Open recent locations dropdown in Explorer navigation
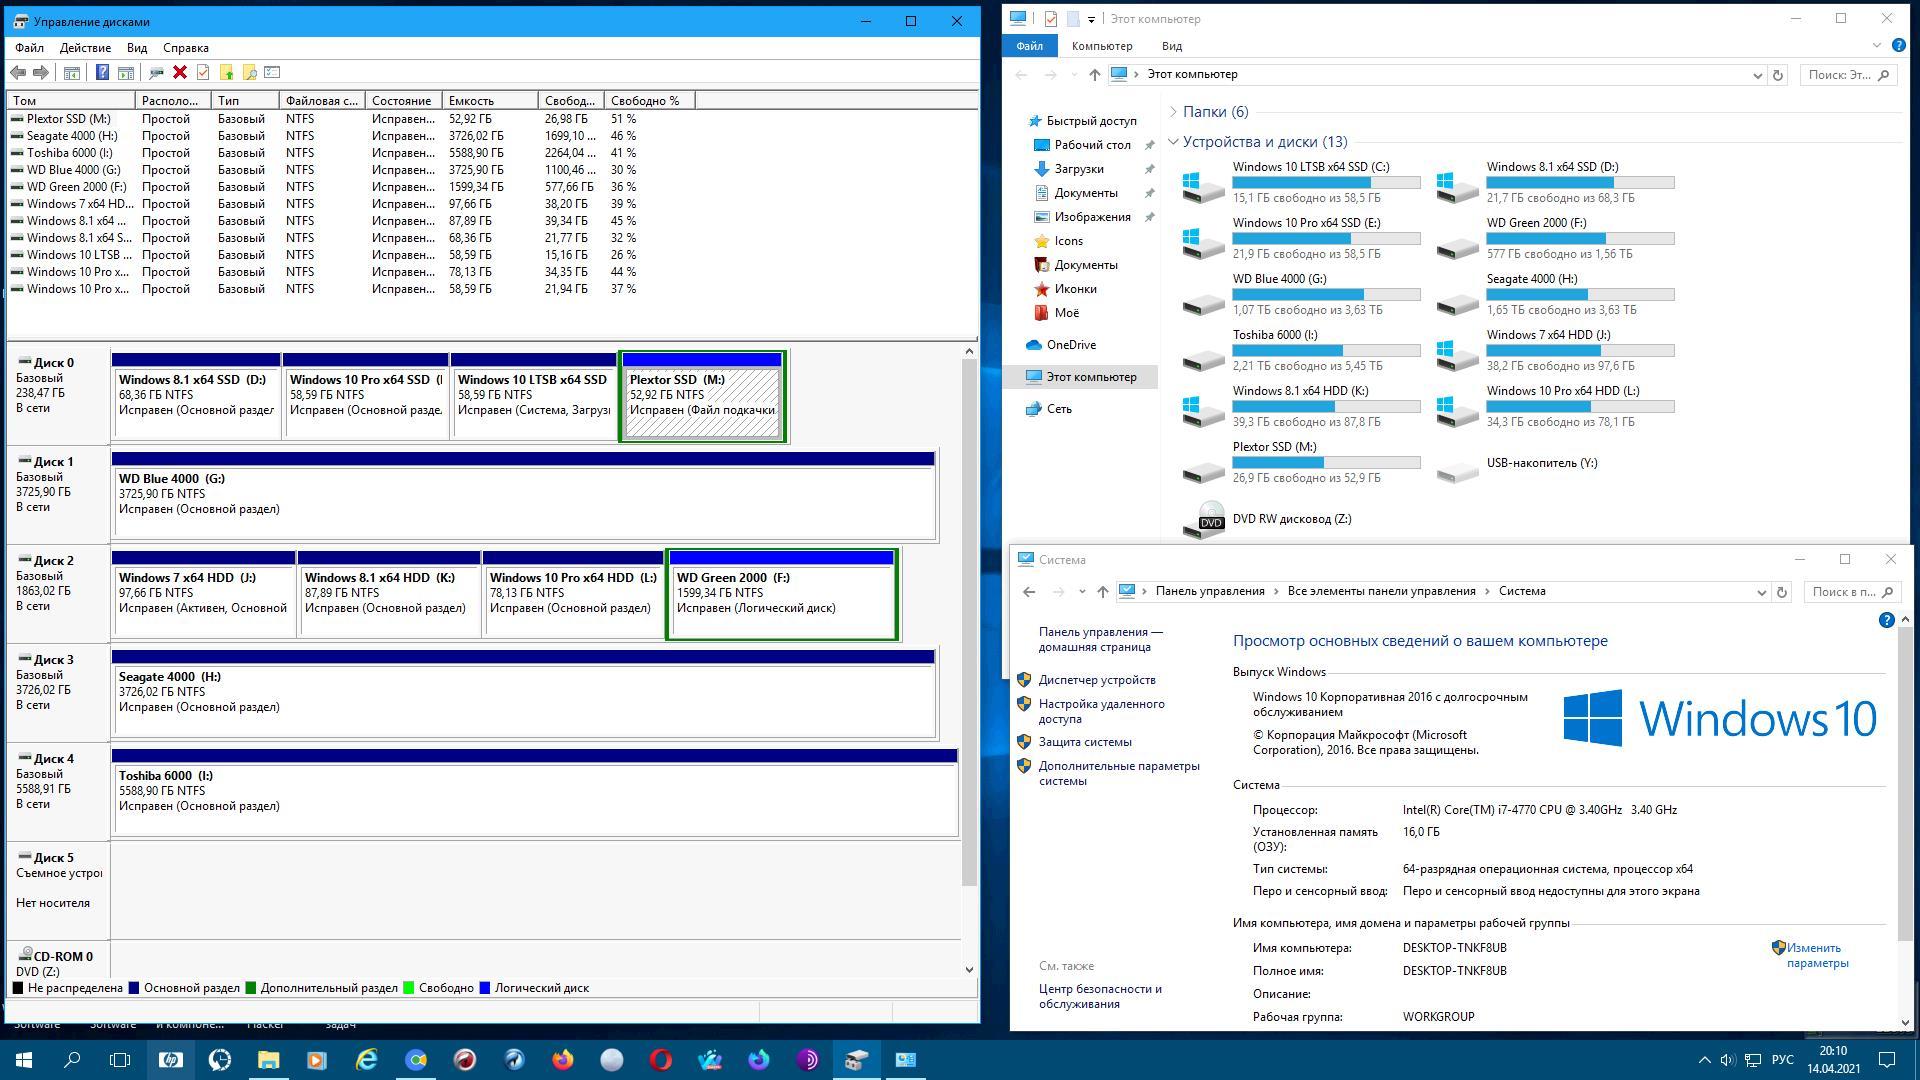The width and height of the screenshot is (1920, 1080). (1074, 75)
